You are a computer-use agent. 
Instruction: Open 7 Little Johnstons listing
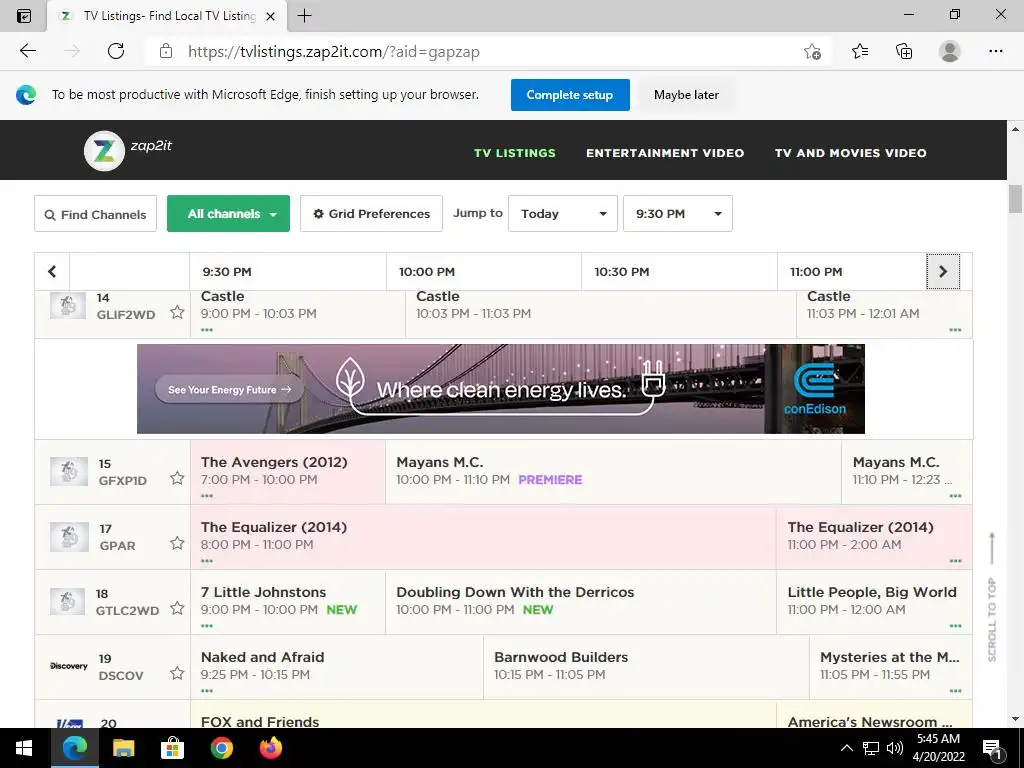(x=287, y=601)
